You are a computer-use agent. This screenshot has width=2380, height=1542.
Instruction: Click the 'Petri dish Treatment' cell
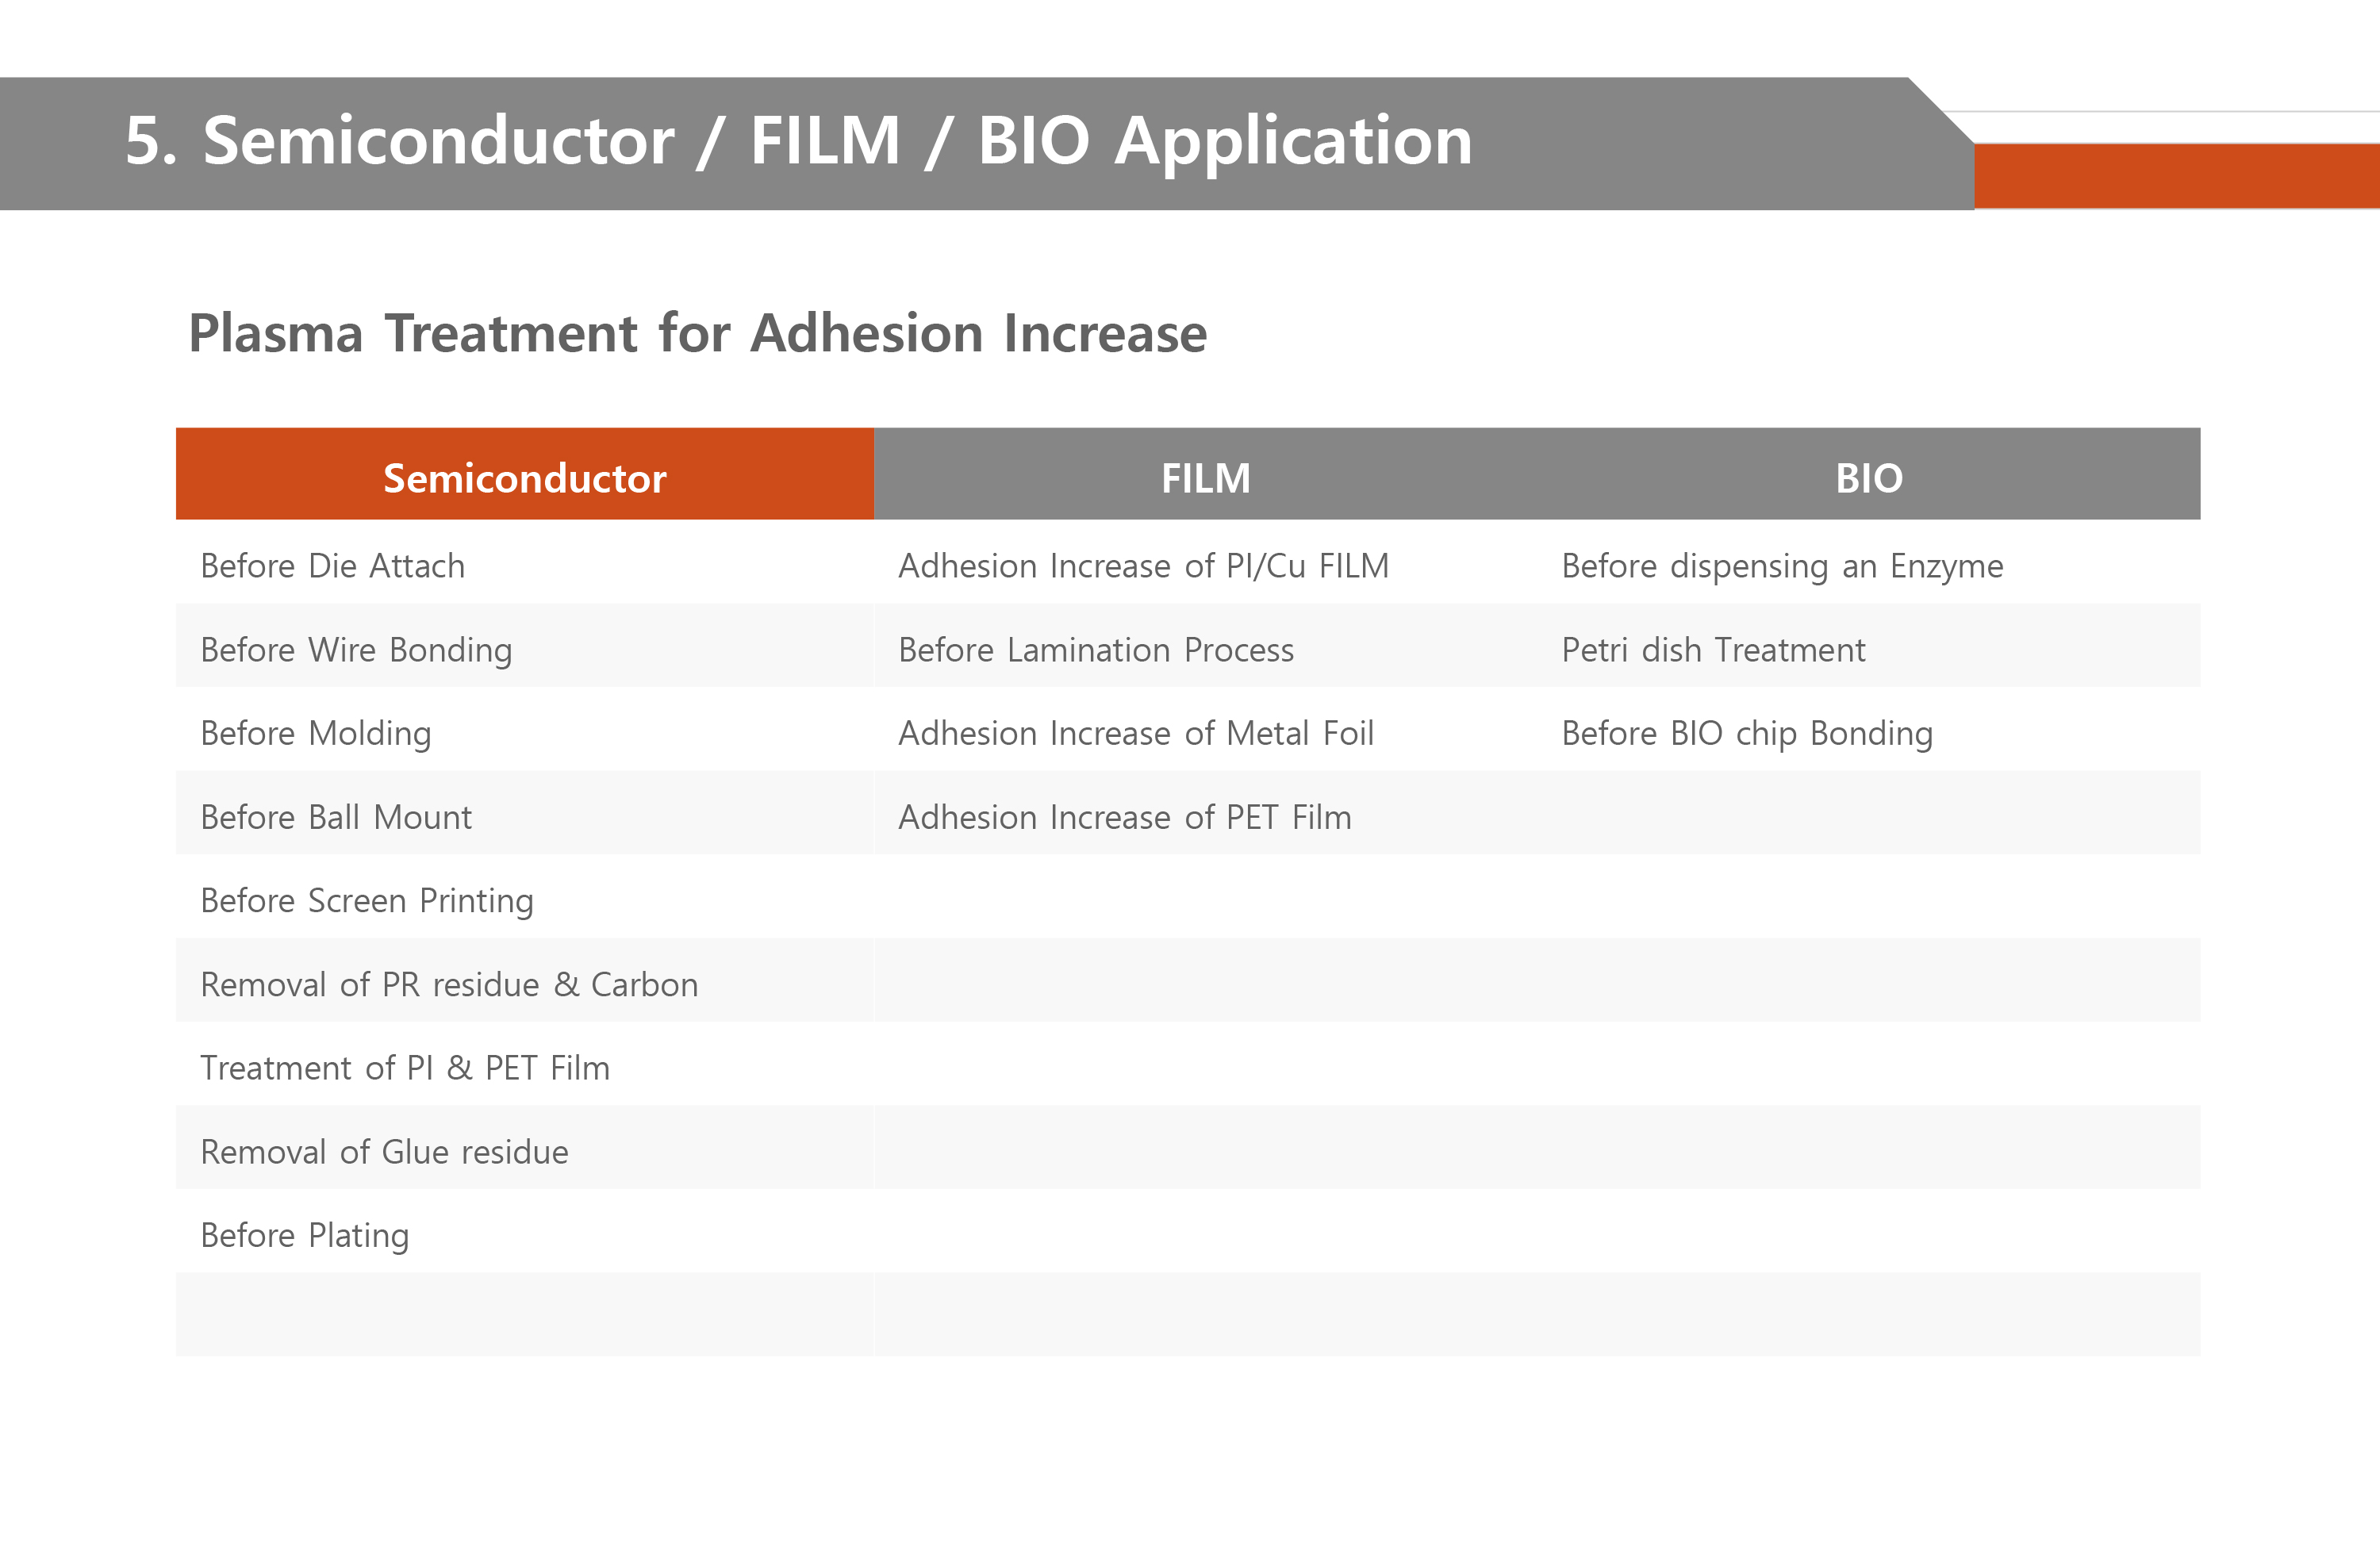(x=1713, y=650)
